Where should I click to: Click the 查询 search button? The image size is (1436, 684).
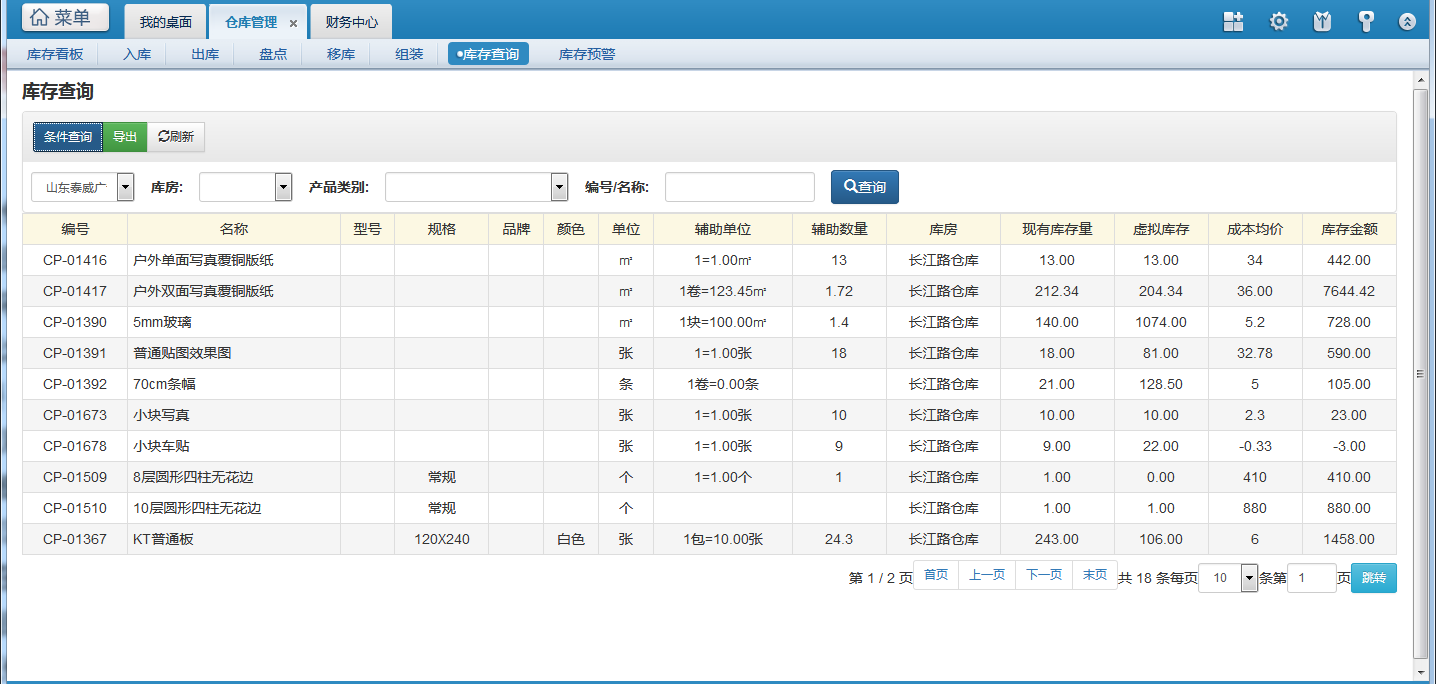[865, 187]
